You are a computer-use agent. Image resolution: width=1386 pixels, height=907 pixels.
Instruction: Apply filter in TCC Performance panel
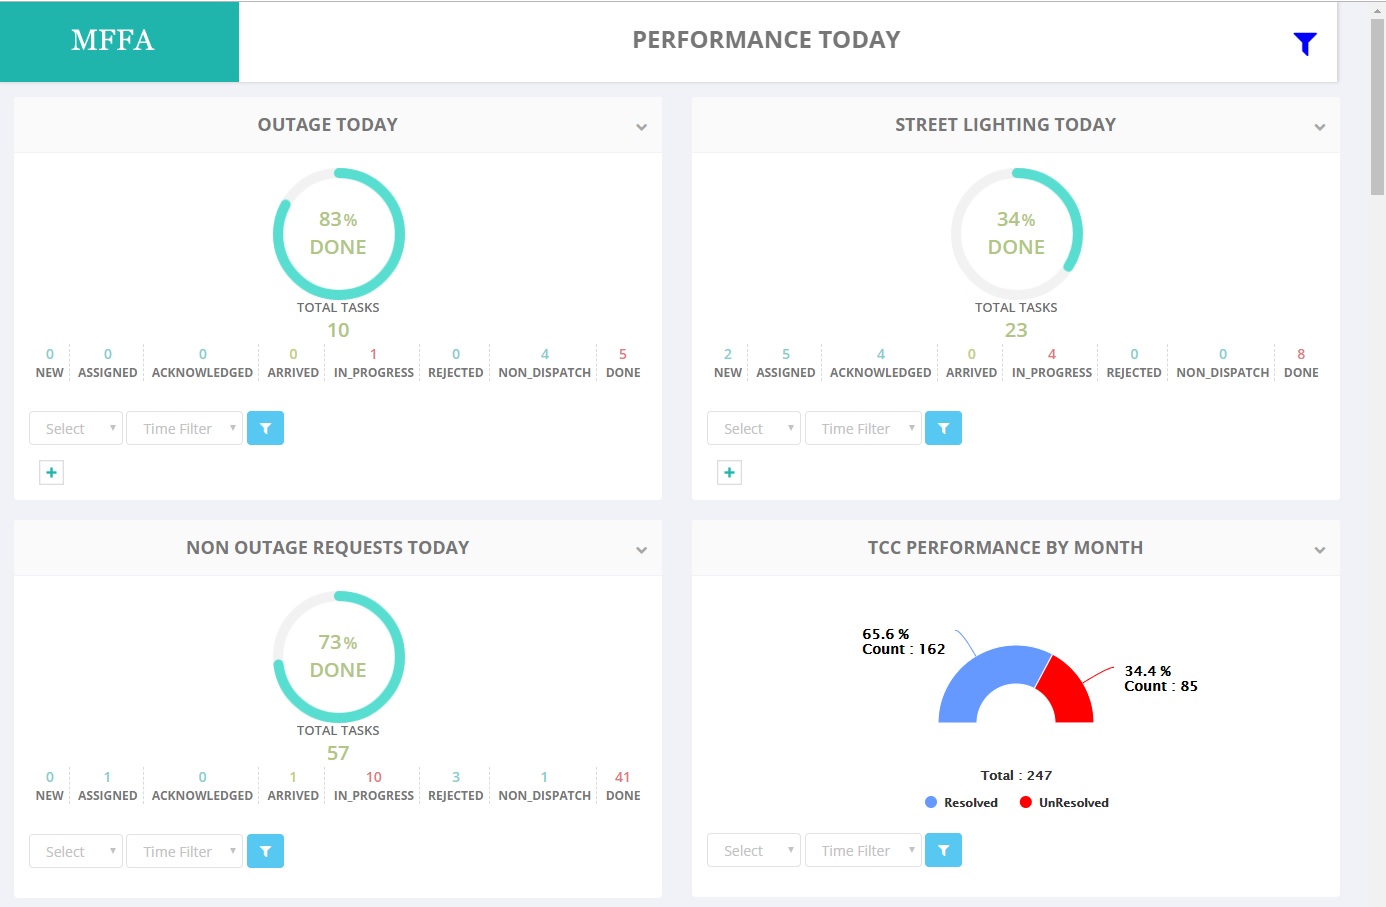point(943,850)
